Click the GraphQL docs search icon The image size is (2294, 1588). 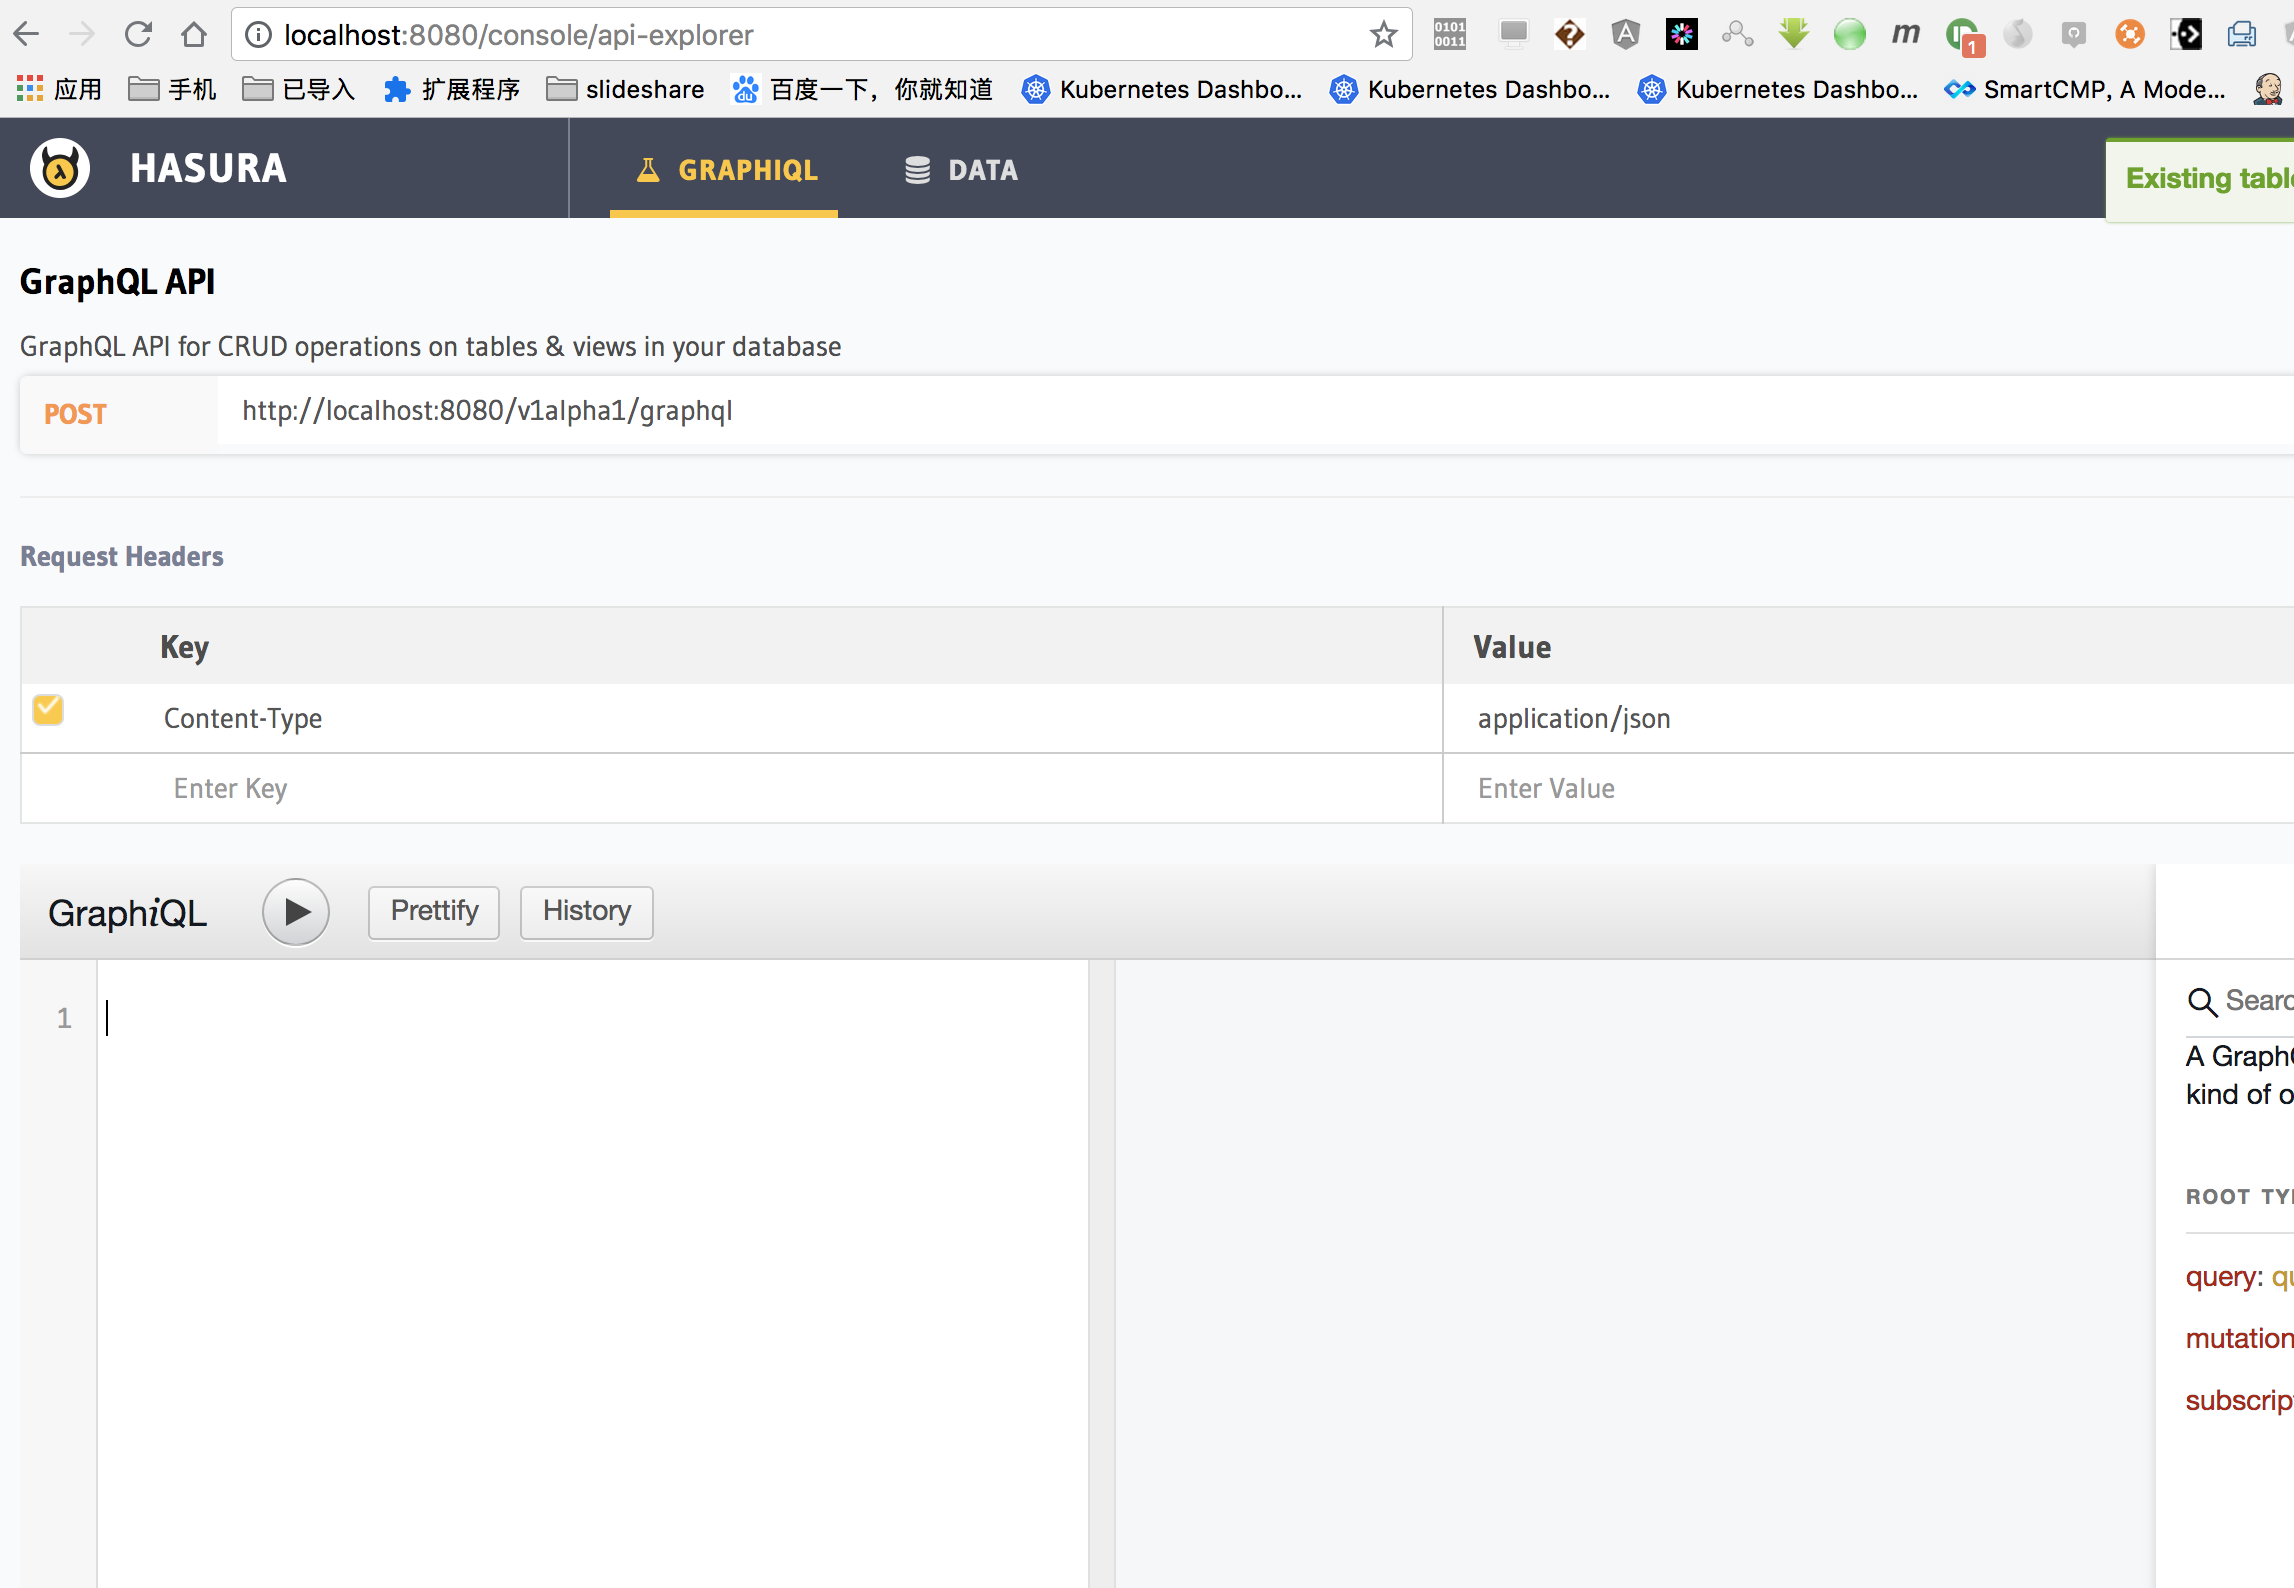(x=2200, y=999)
